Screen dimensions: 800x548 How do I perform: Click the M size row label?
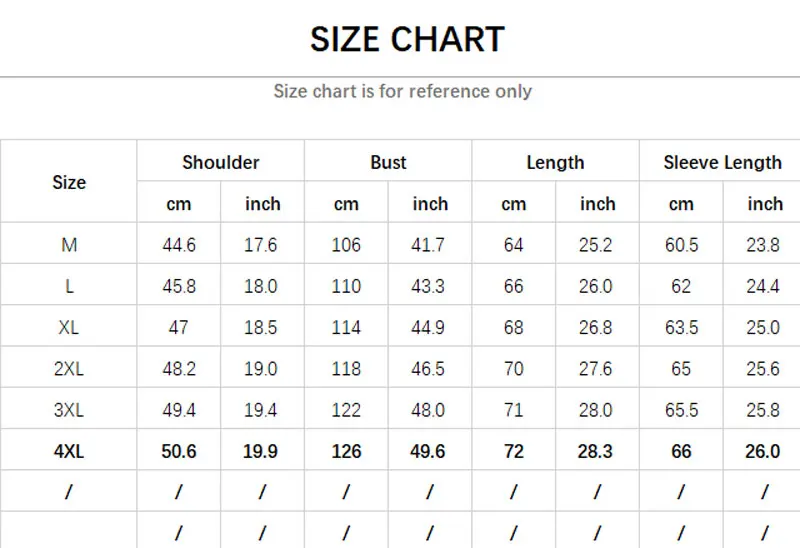[69, 245]
